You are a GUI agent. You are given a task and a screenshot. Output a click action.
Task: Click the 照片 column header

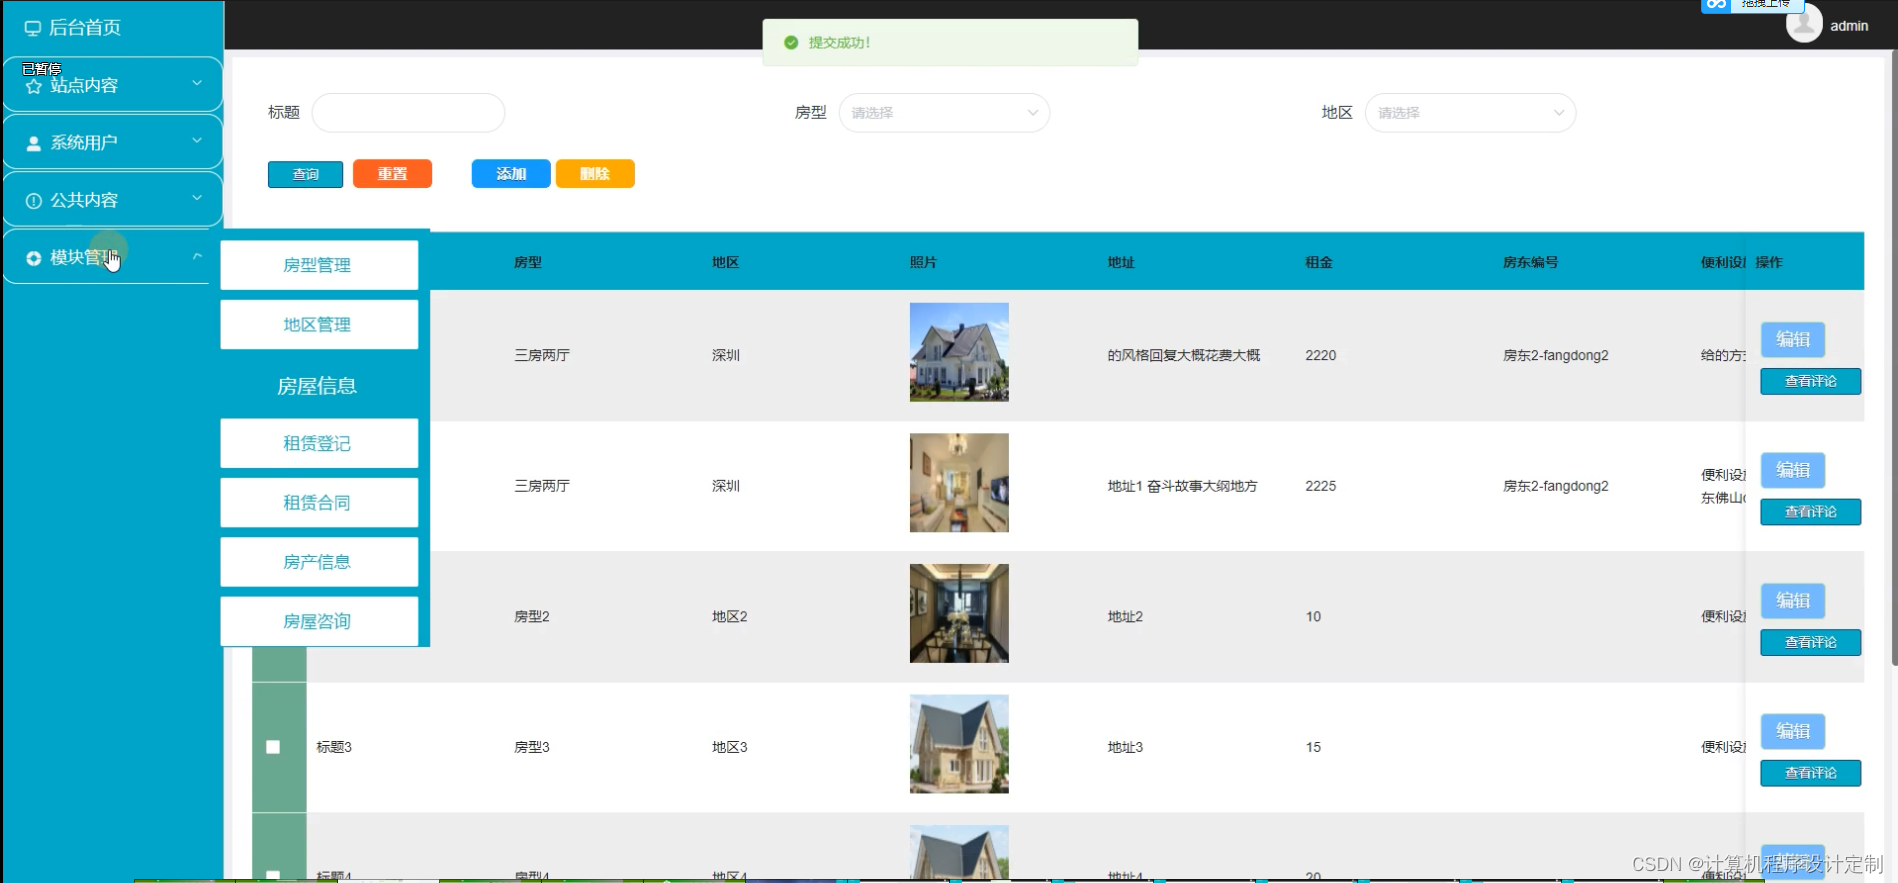pyautogui.click(x=923, y=263)
